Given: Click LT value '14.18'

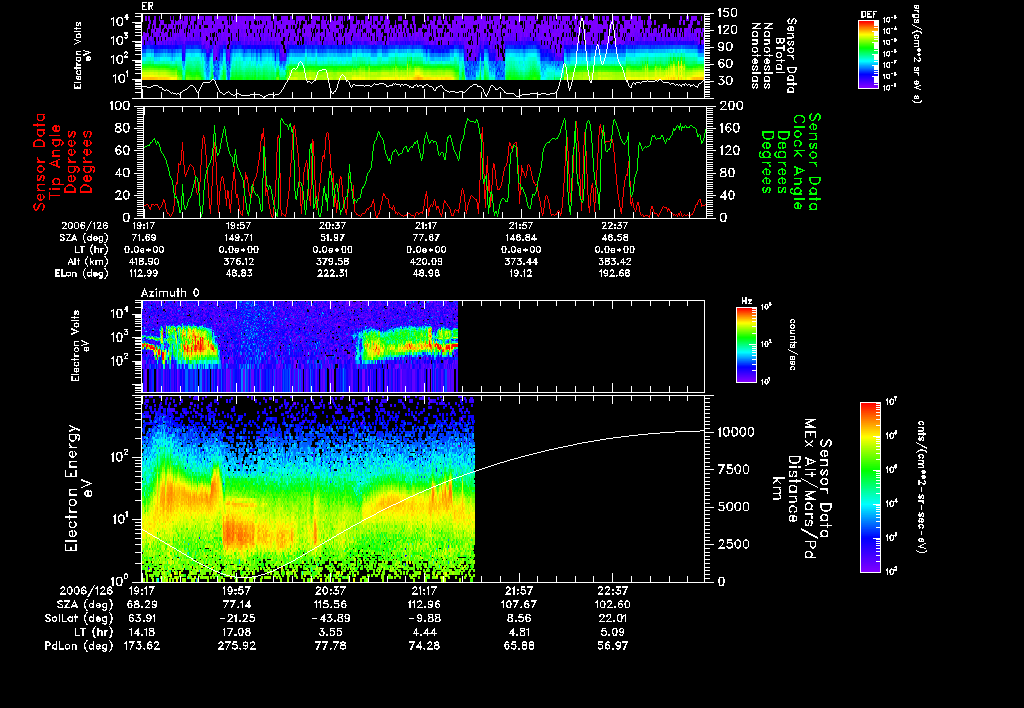Looking at the screenshot, I should pyautogui.click(x=142, y=632).
